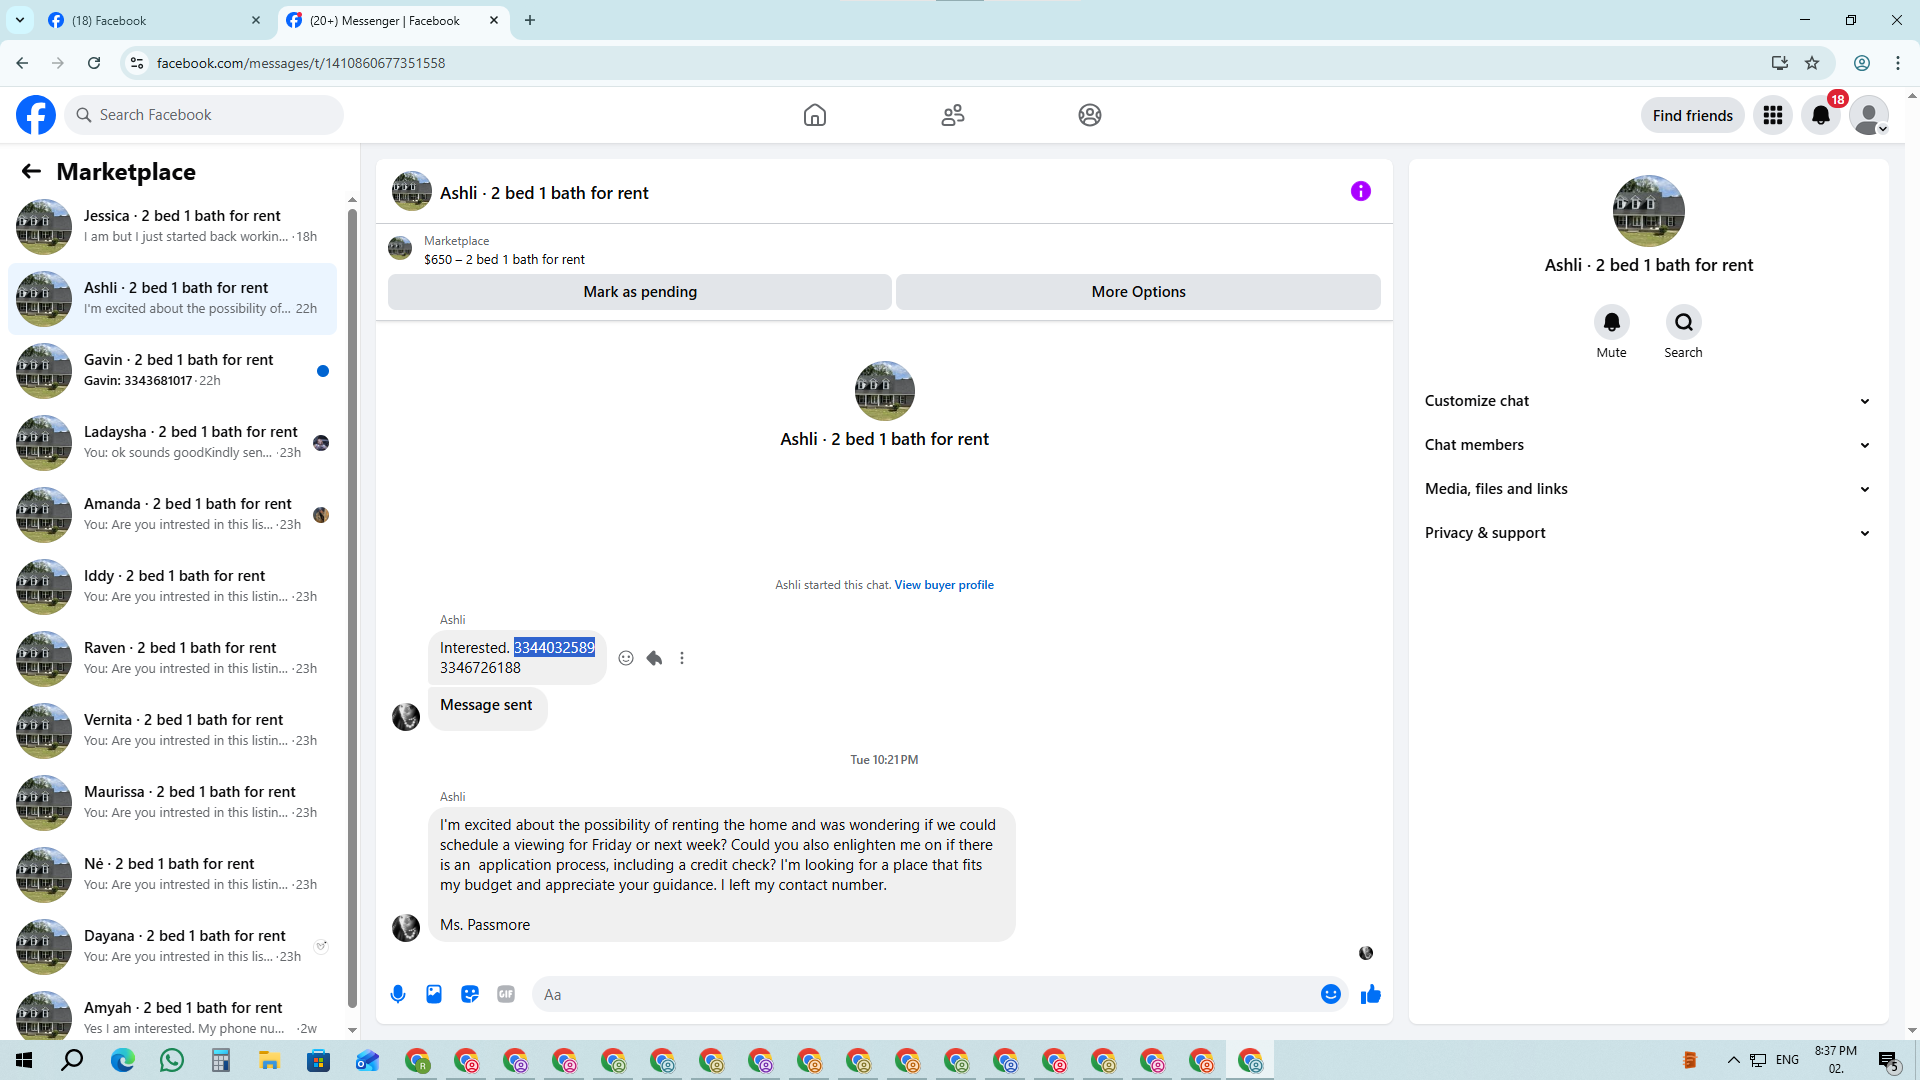
Task: React to Ashli's Interested message
Action: (626, 658)
